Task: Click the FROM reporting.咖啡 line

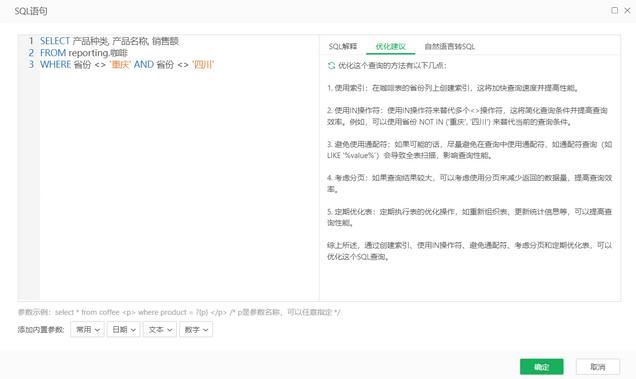Action: pos(84,53)
